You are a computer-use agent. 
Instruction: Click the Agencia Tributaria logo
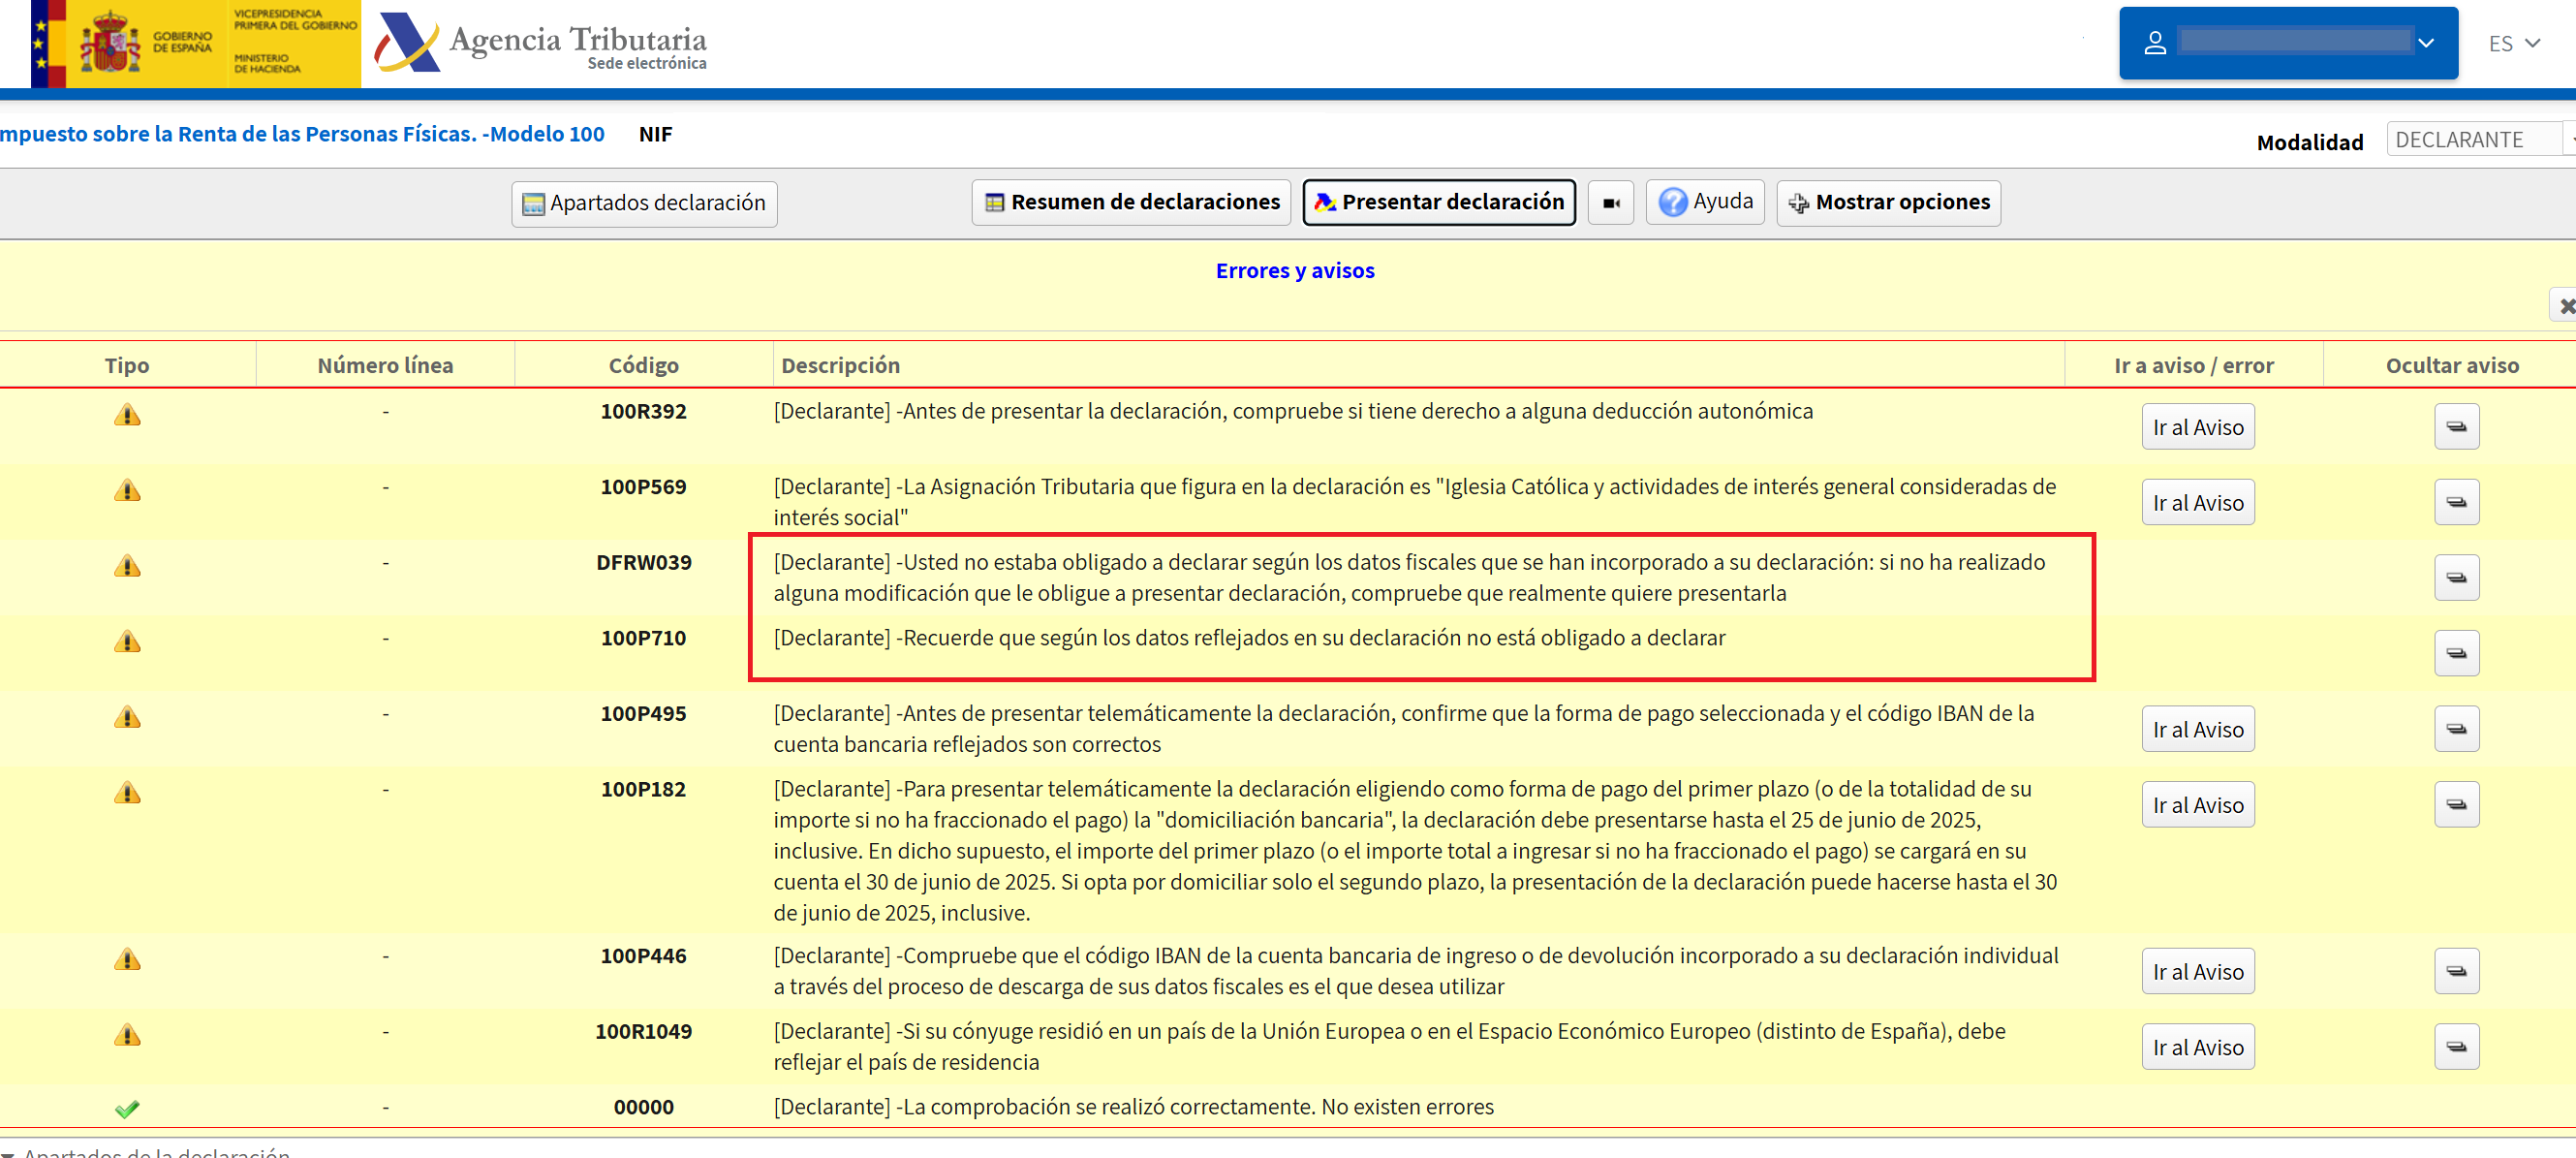[x=540, y=44]
